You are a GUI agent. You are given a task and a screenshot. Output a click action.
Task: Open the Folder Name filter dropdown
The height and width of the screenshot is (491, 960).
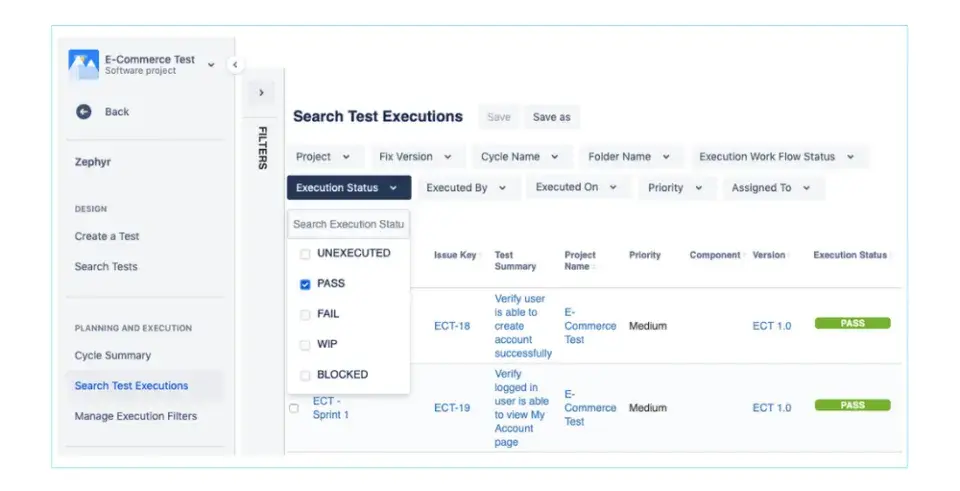click(x=629, y=157)
